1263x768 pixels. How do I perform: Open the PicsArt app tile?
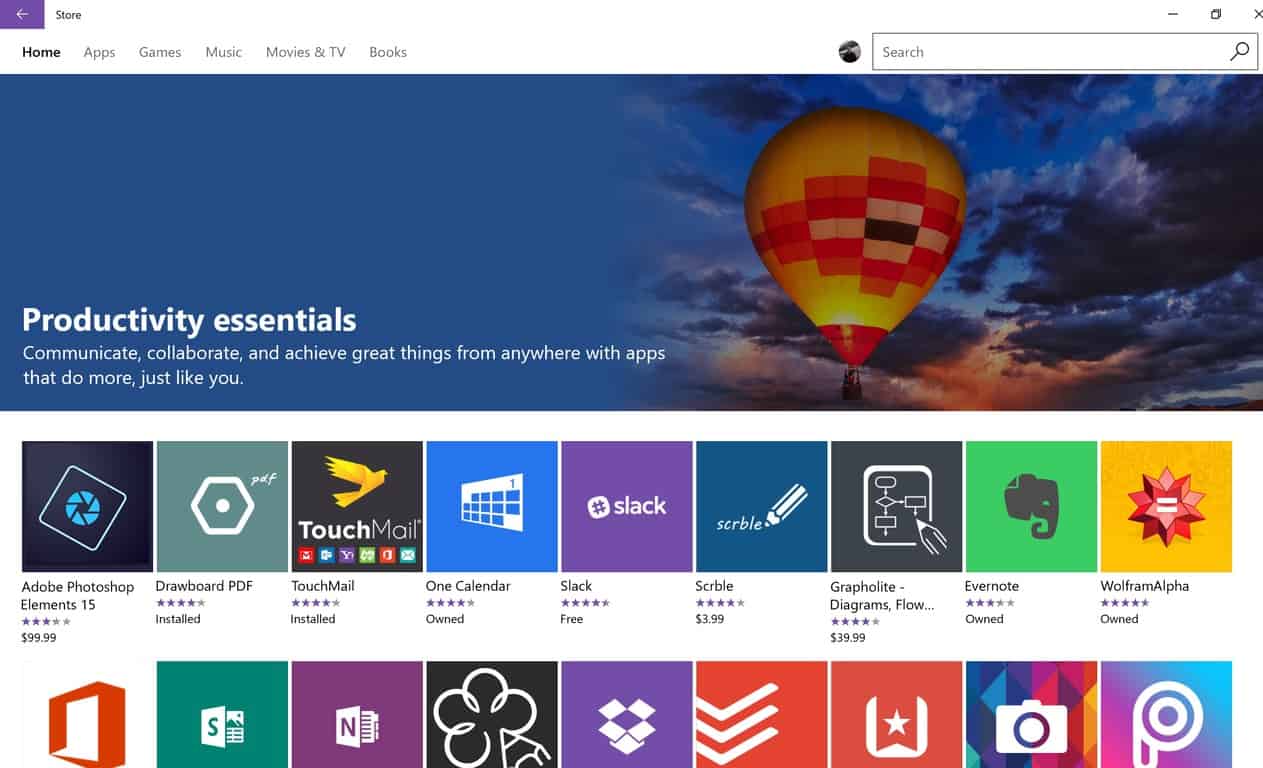click(1166, 714)
